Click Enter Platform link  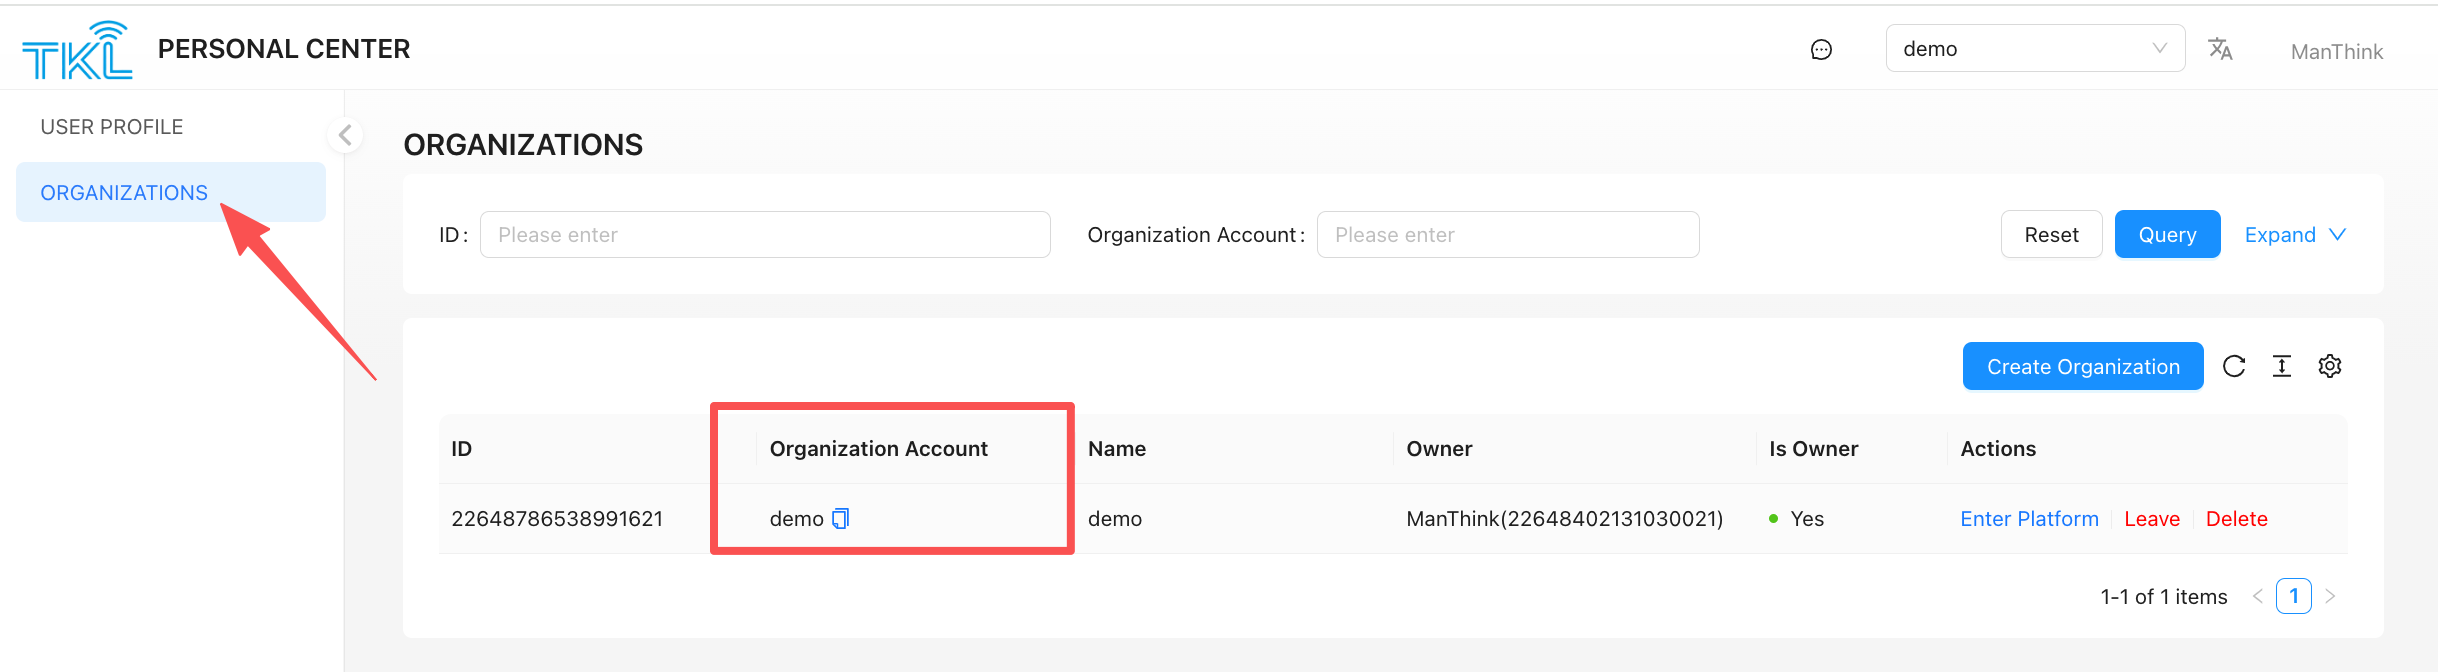point(2029,519)
